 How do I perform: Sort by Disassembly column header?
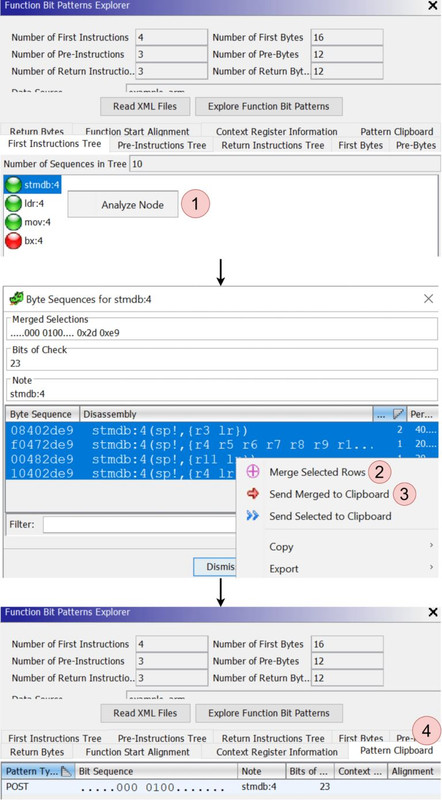point(226,414)
